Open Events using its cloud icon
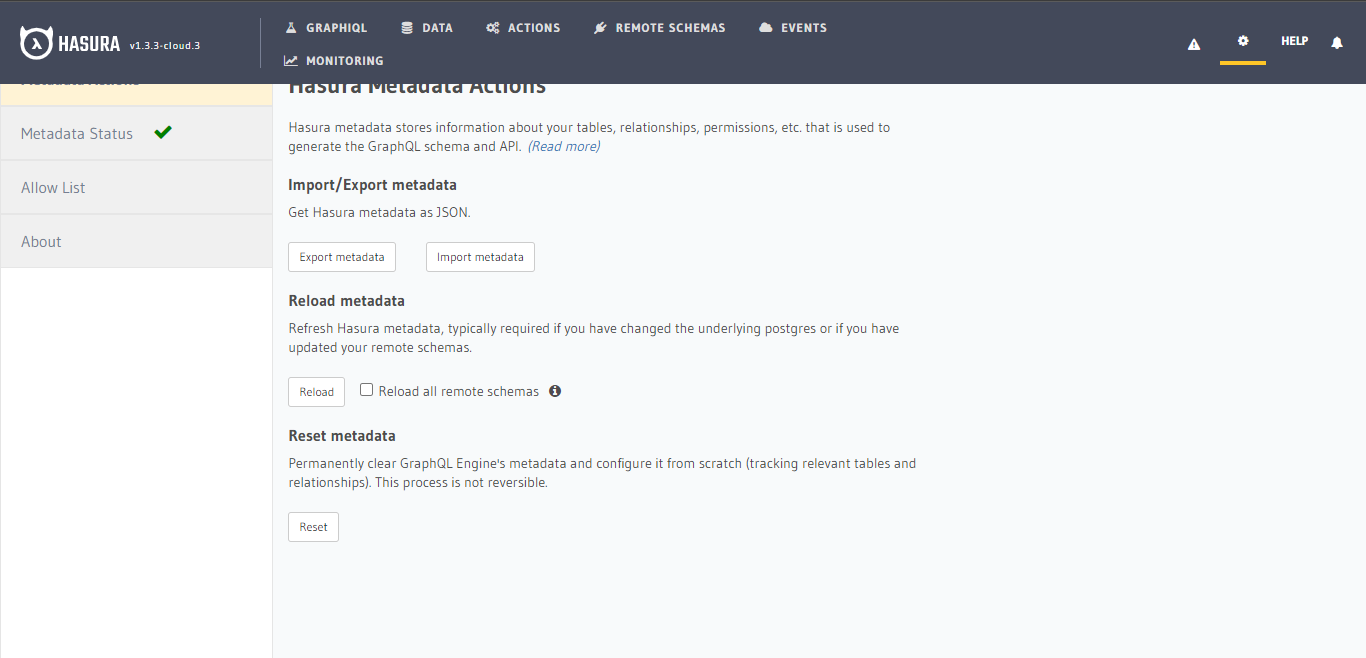Image resolution: width=1366 pixels, height=658 pixels. [763, 27]
